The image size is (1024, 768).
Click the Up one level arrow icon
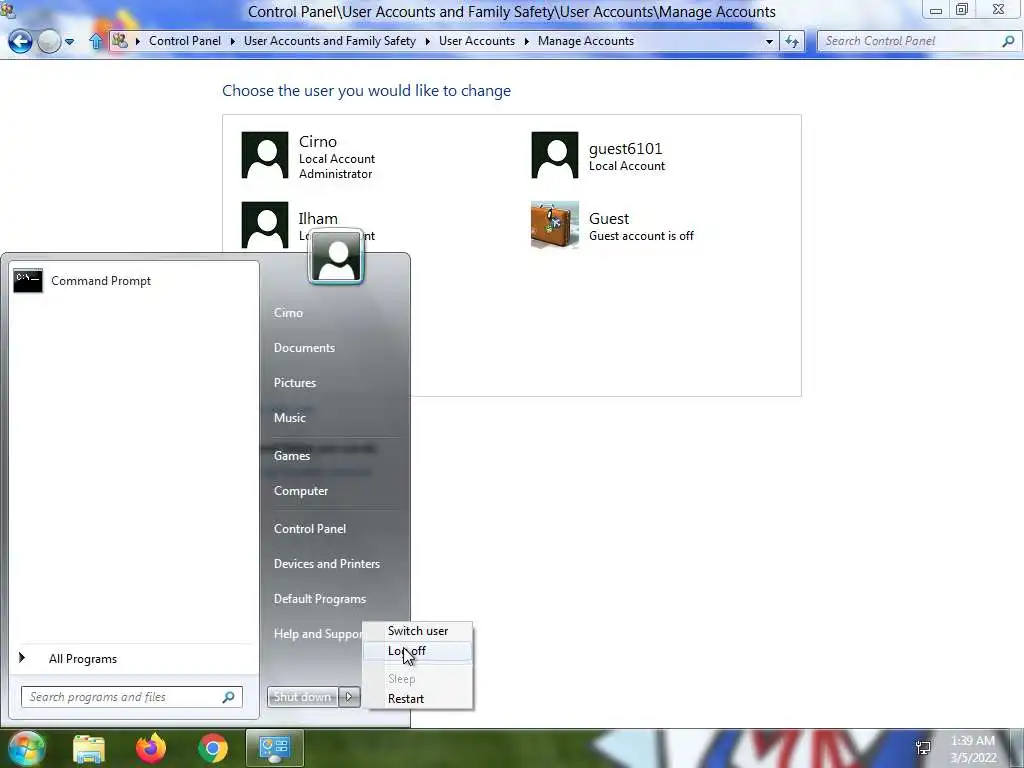coord(96,42)
